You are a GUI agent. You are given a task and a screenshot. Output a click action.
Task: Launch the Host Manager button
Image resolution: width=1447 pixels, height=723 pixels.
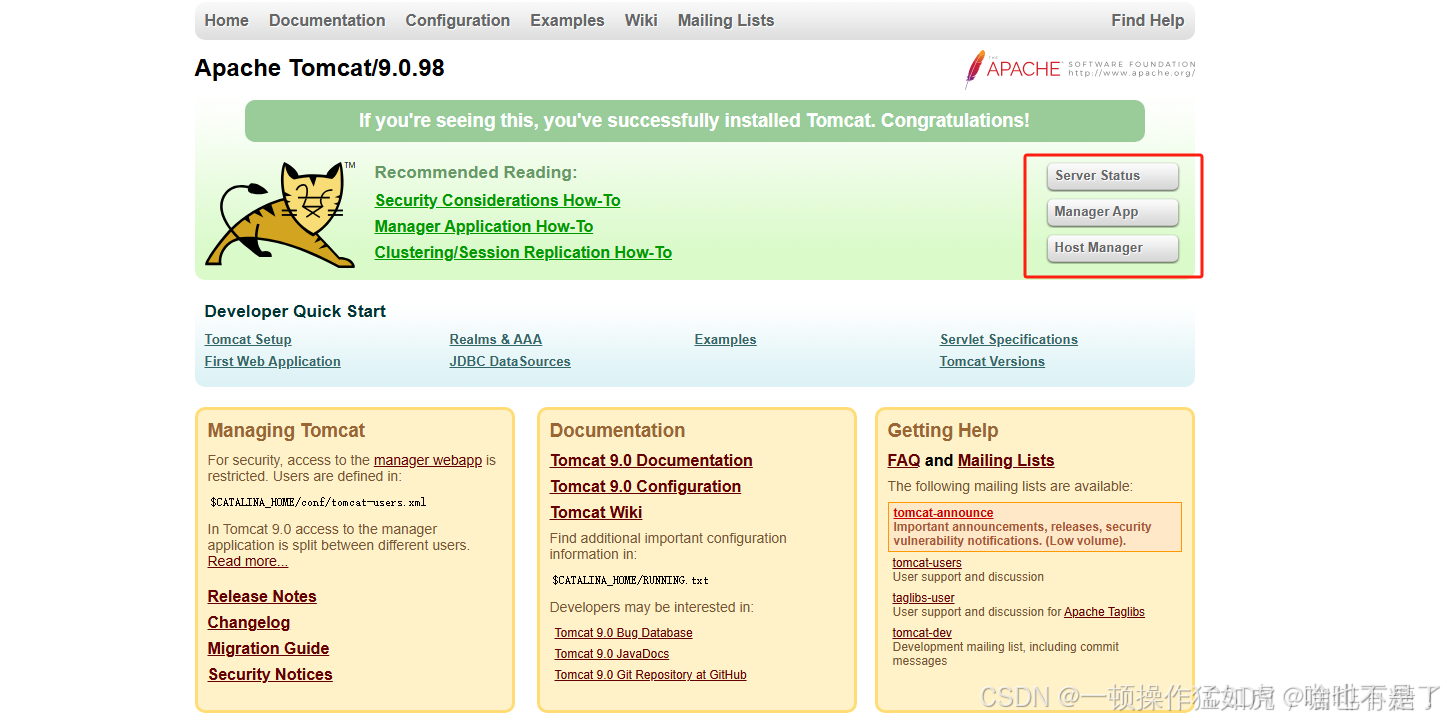pos(1113,248)
